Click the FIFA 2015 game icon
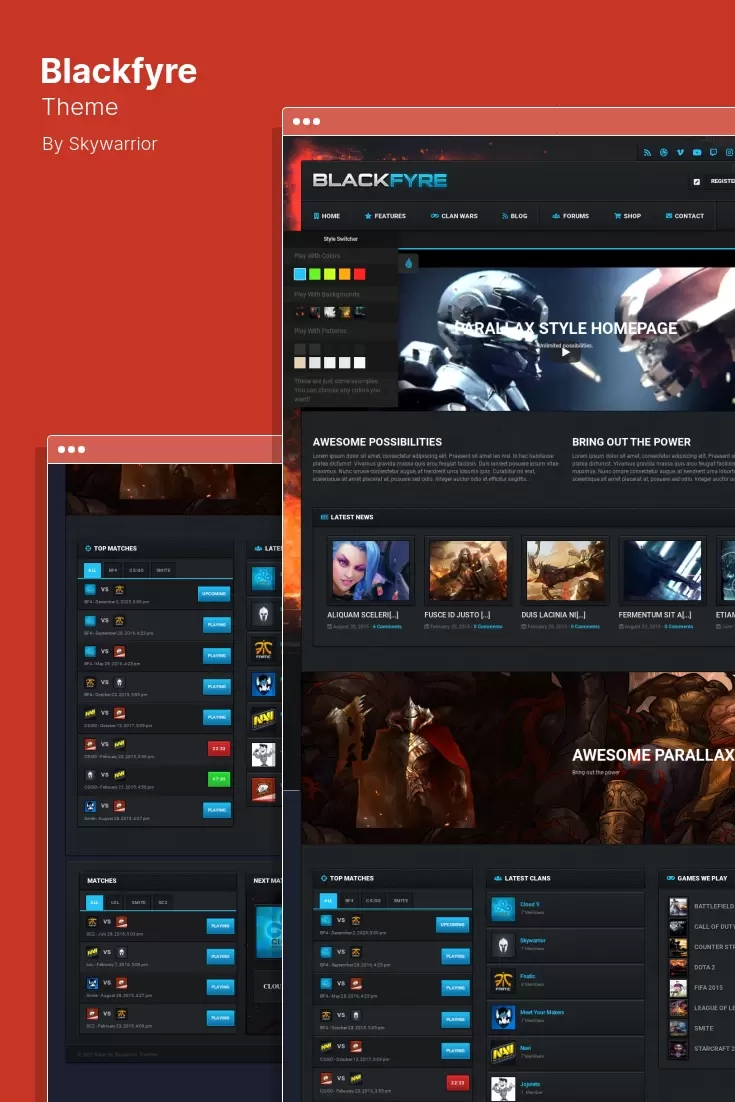 click(x=678, y=988)
